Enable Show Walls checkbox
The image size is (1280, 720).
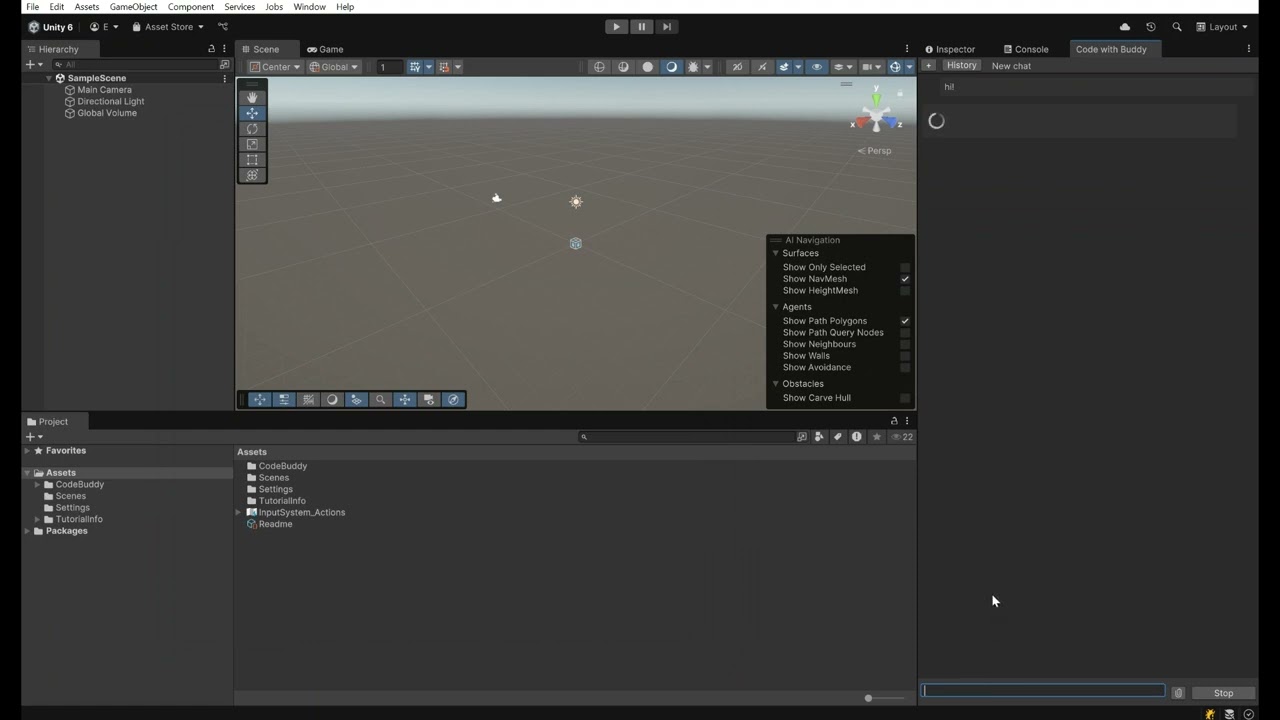(x=905, y=356)
